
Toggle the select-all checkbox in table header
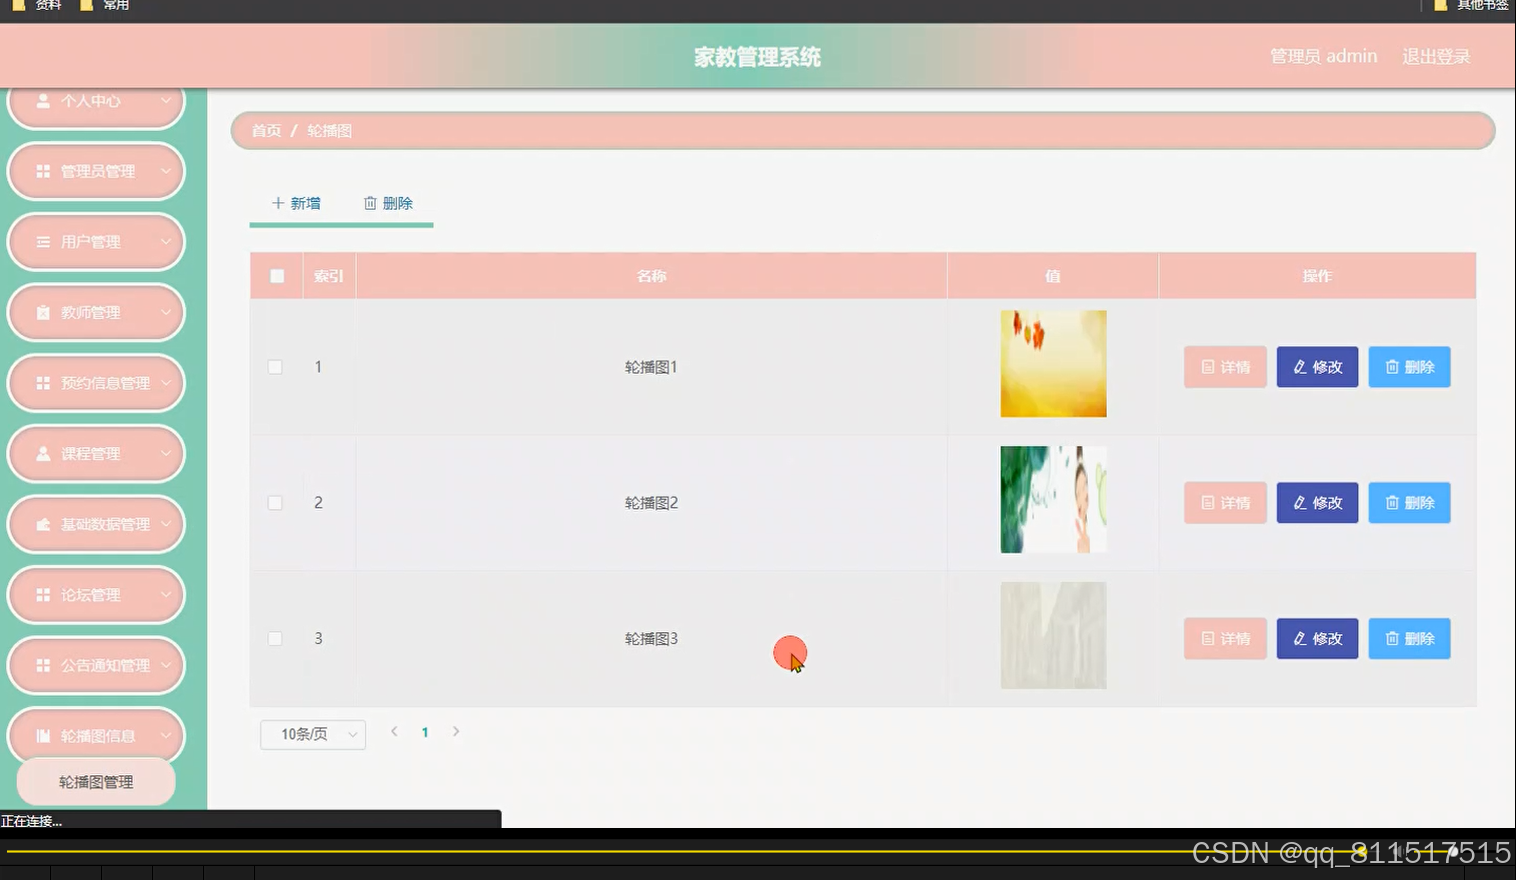click(x=275, y=276)
